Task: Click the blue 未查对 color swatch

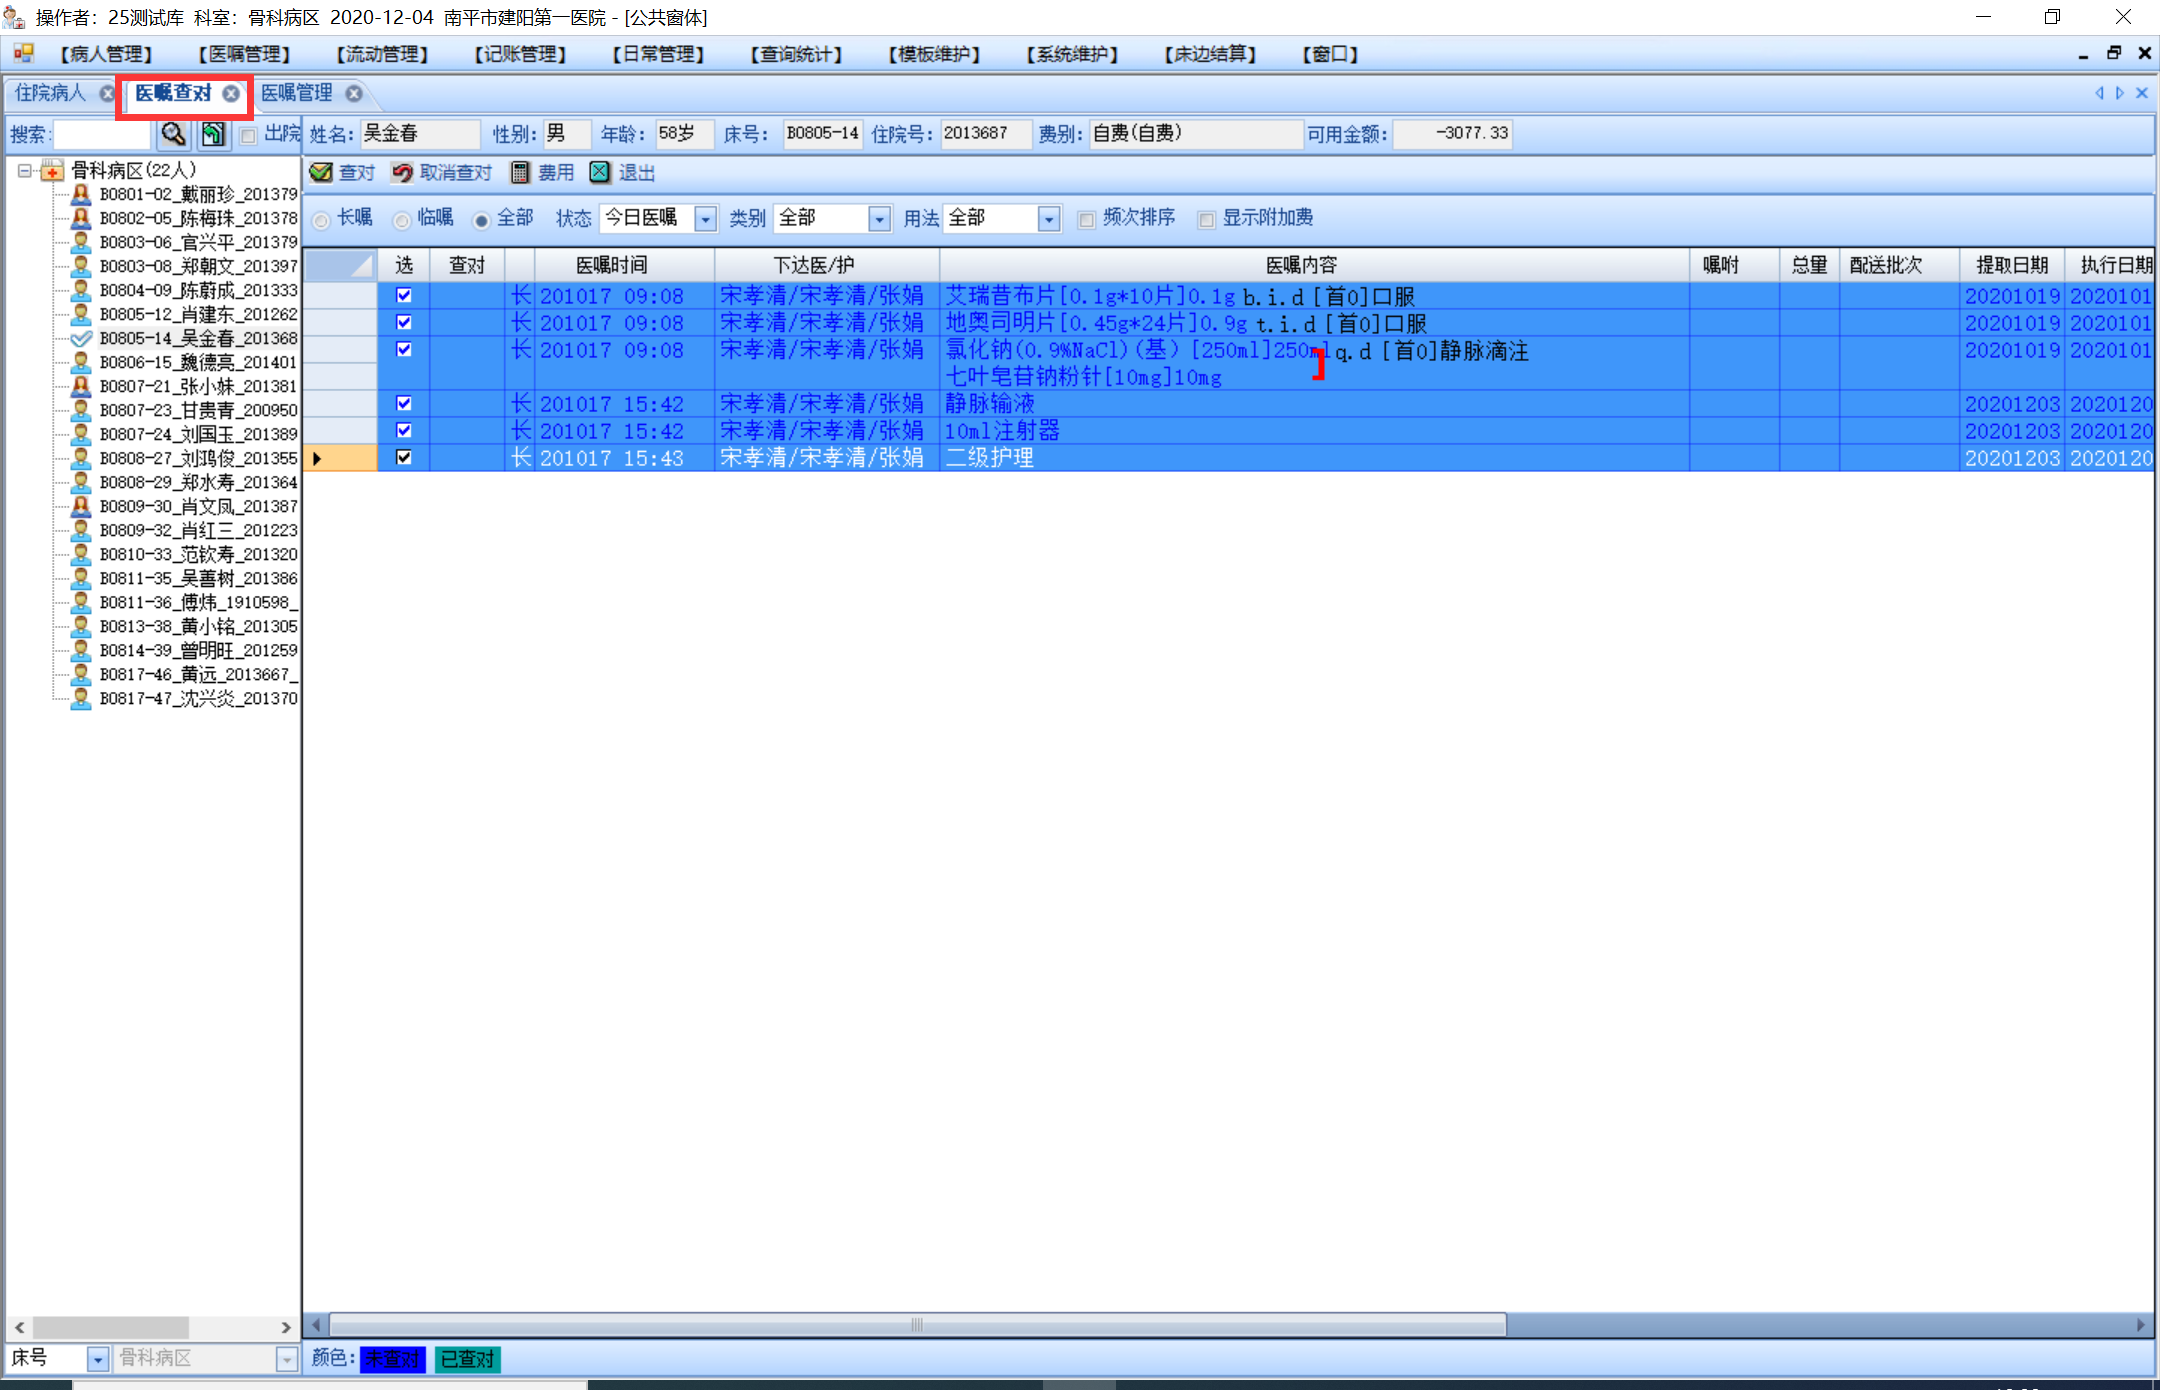Action: point(393,1359)
